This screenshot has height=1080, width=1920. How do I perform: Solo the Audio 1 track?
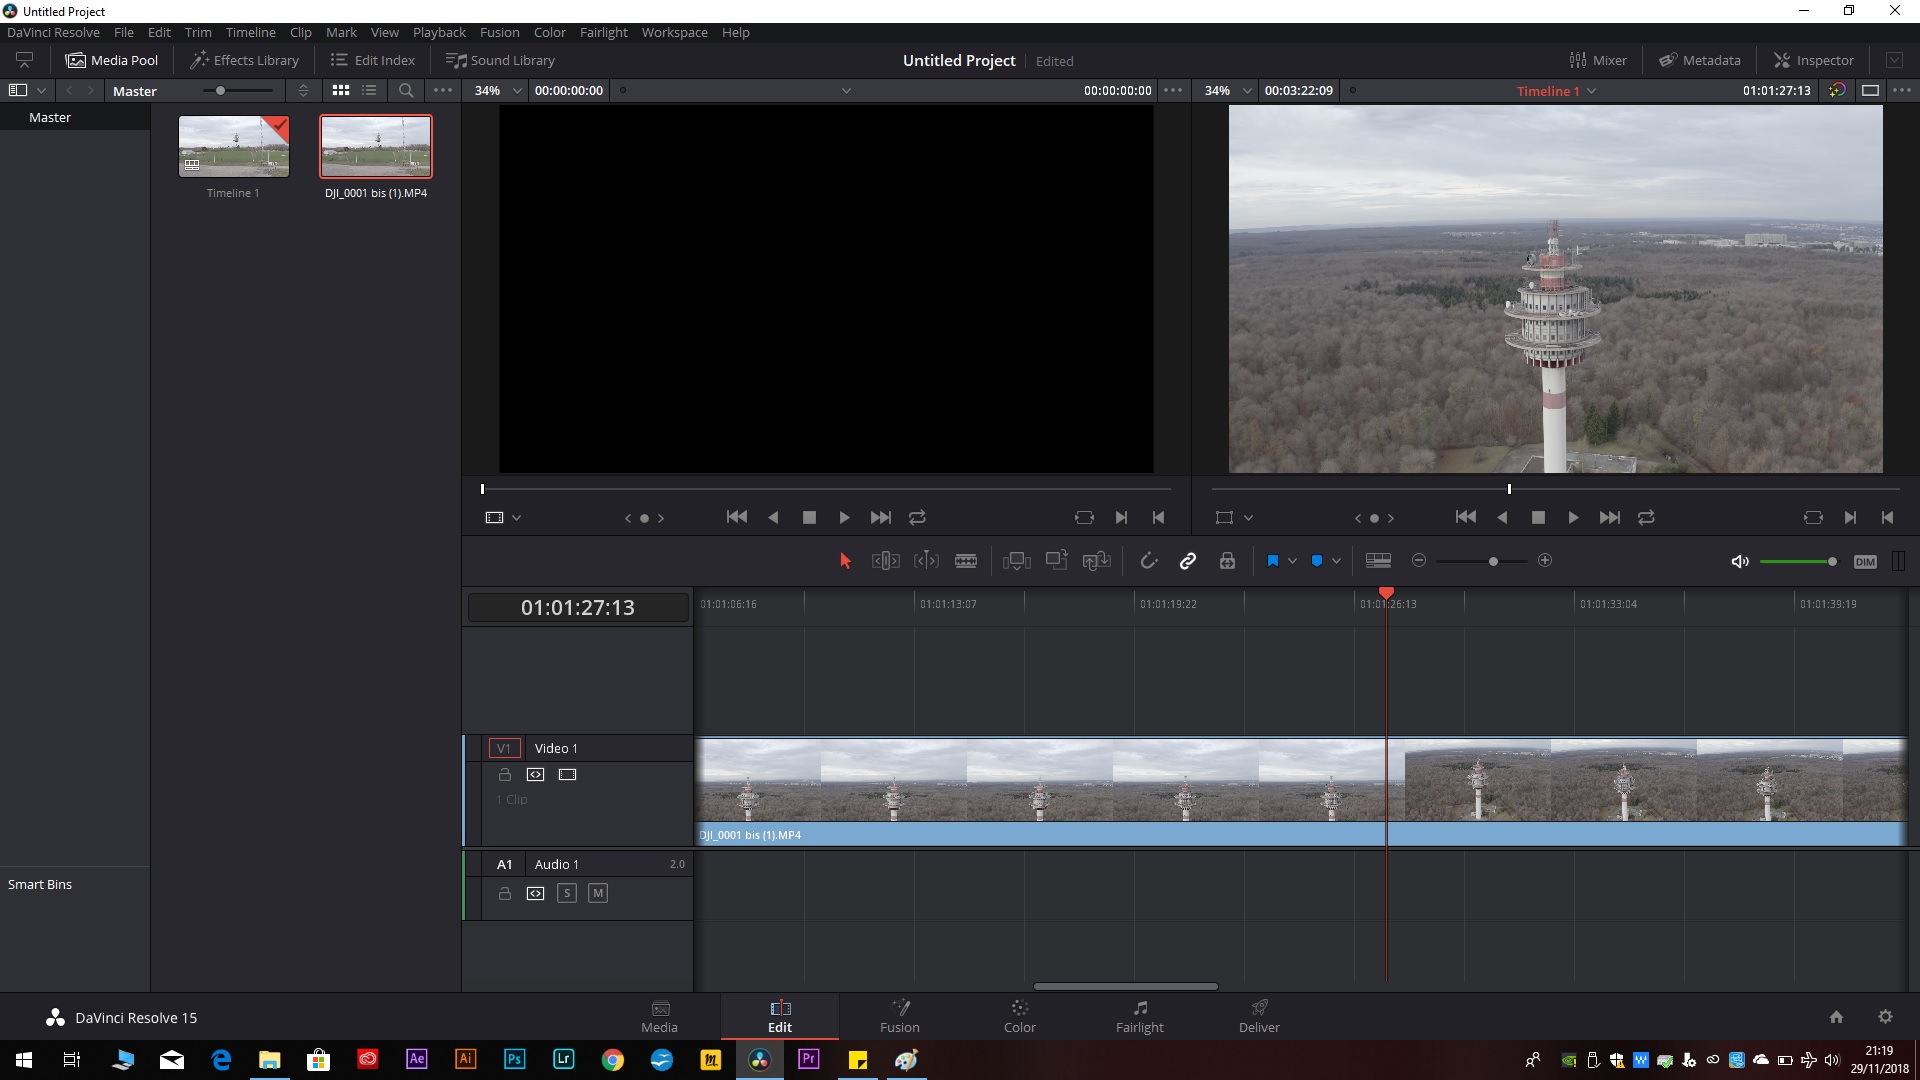tap(567, 893)
